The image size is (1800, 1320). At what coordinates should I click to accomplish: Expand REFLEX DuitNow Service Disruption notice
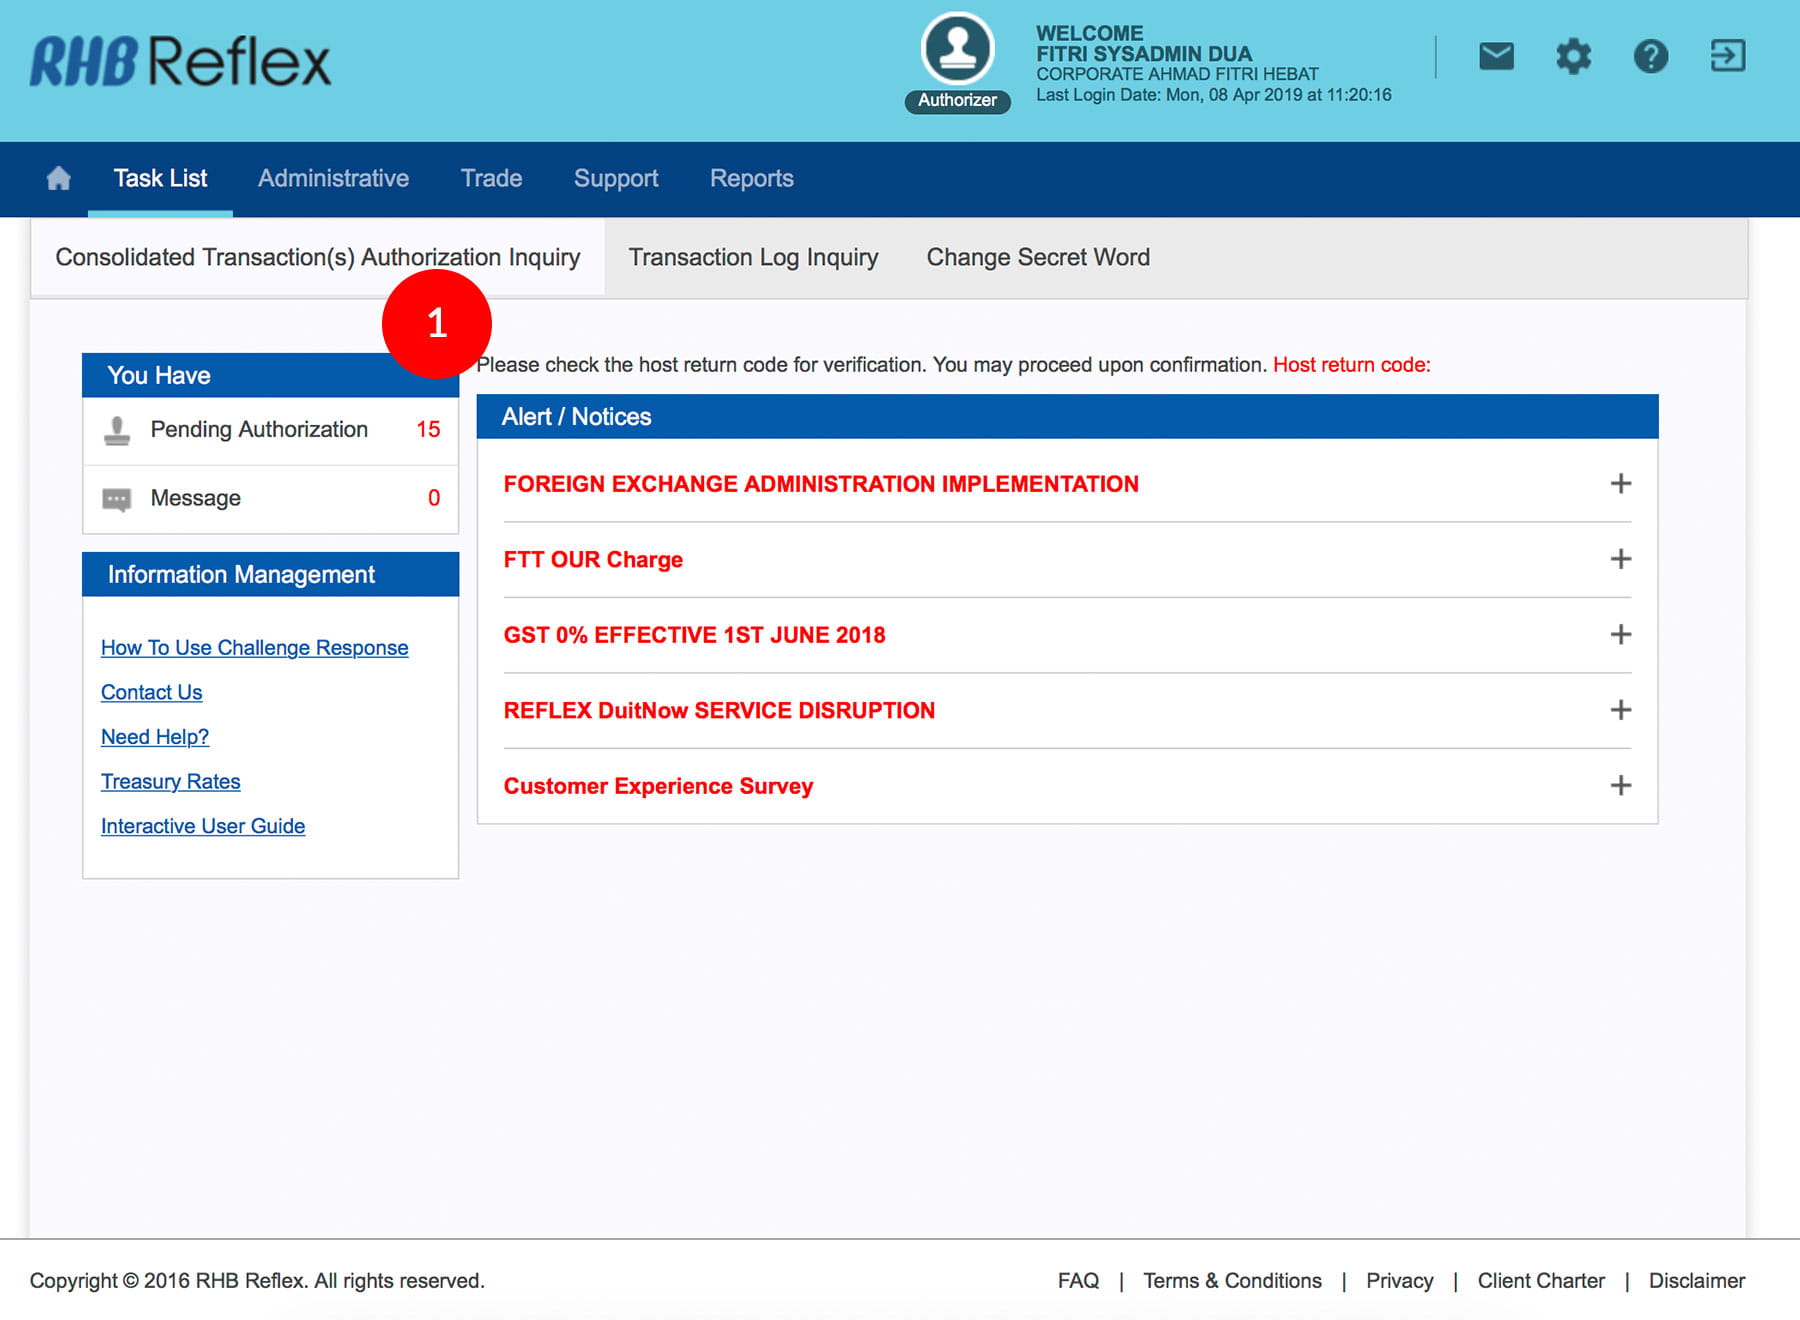click(1620, 710)
